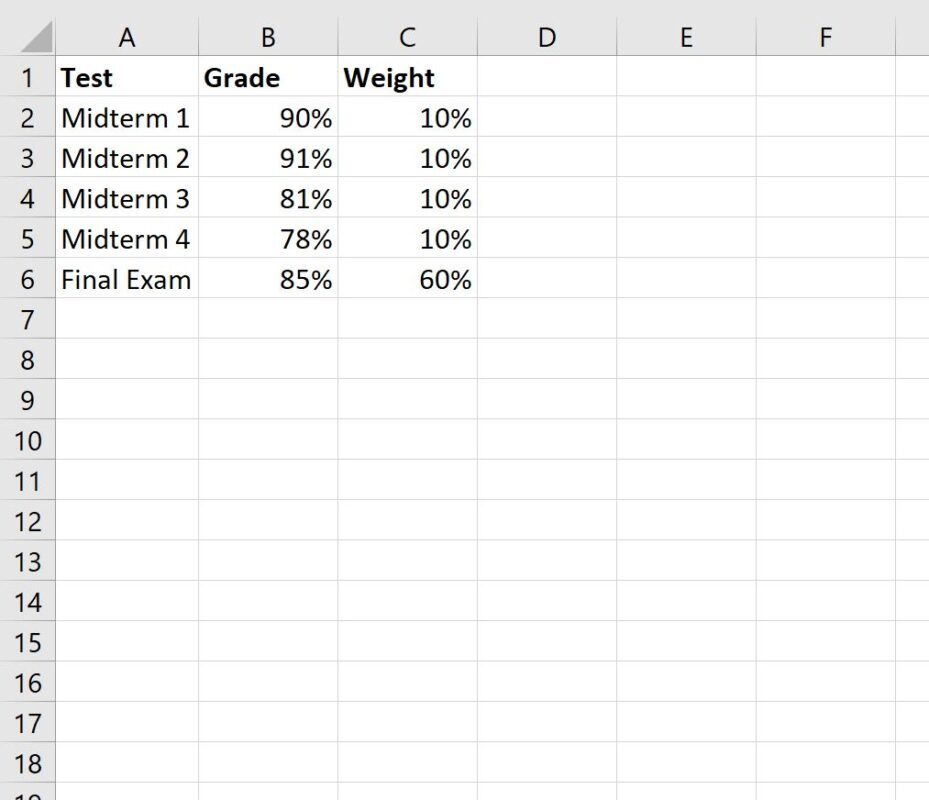Screen dimensions: 929x800
Task: Click the Weight header cell
Action: pyautogui.click(x=407, y=77)
